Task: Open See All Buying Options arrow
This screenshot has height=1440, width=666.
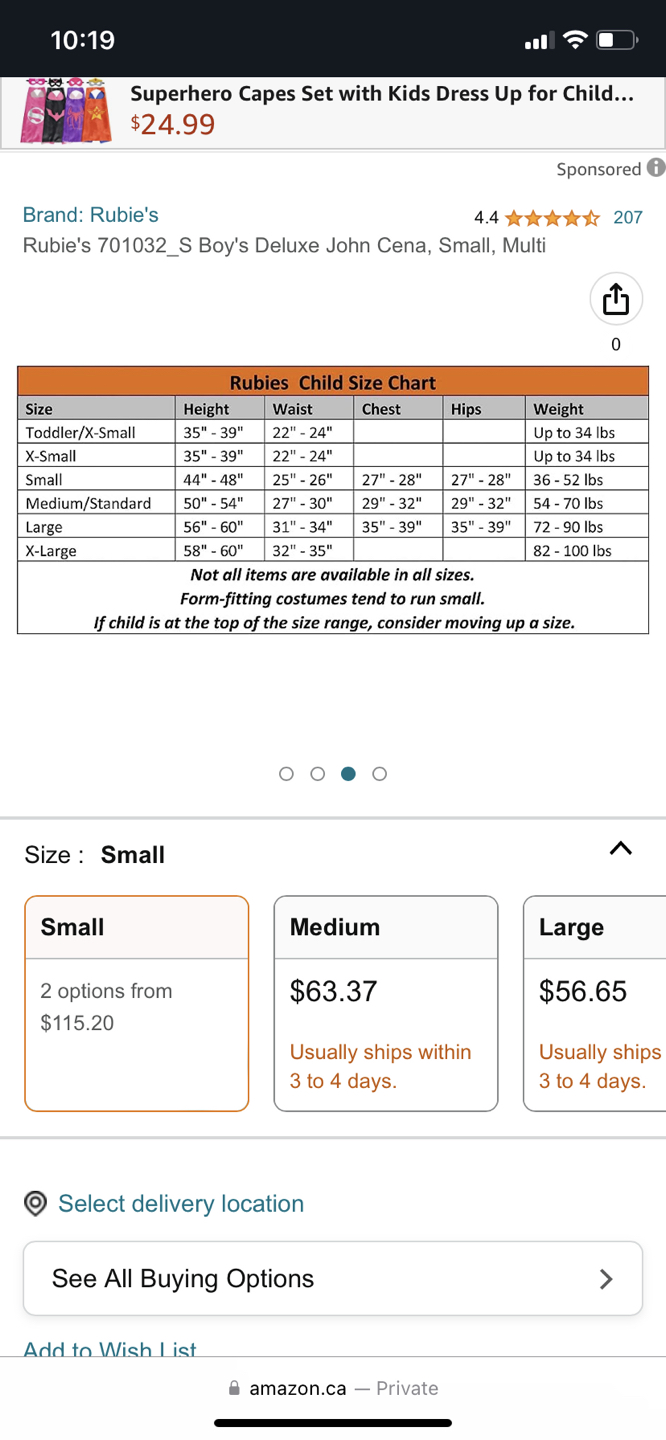Action: point(605,1279)
